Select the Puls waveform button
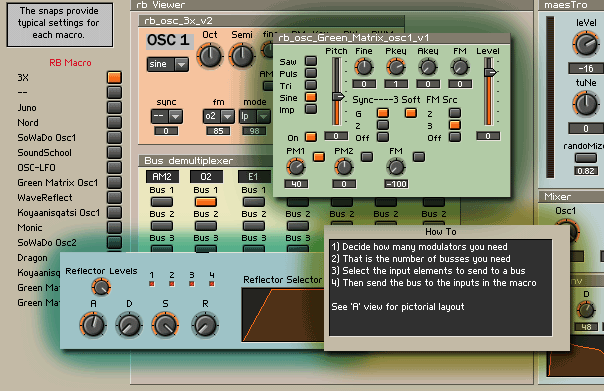The height and width of the screenshot is (391, 604). pos(311,73)
